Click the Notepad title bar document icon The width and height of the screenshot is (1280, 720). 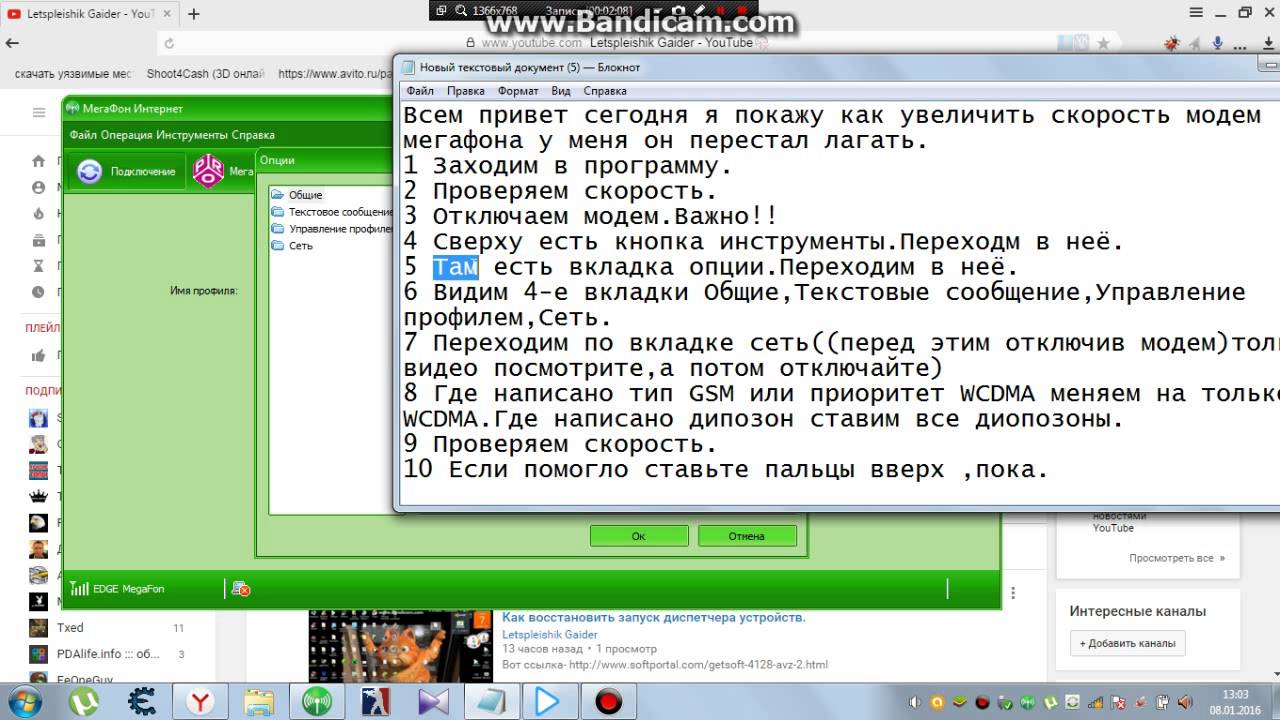click(408, 67)
